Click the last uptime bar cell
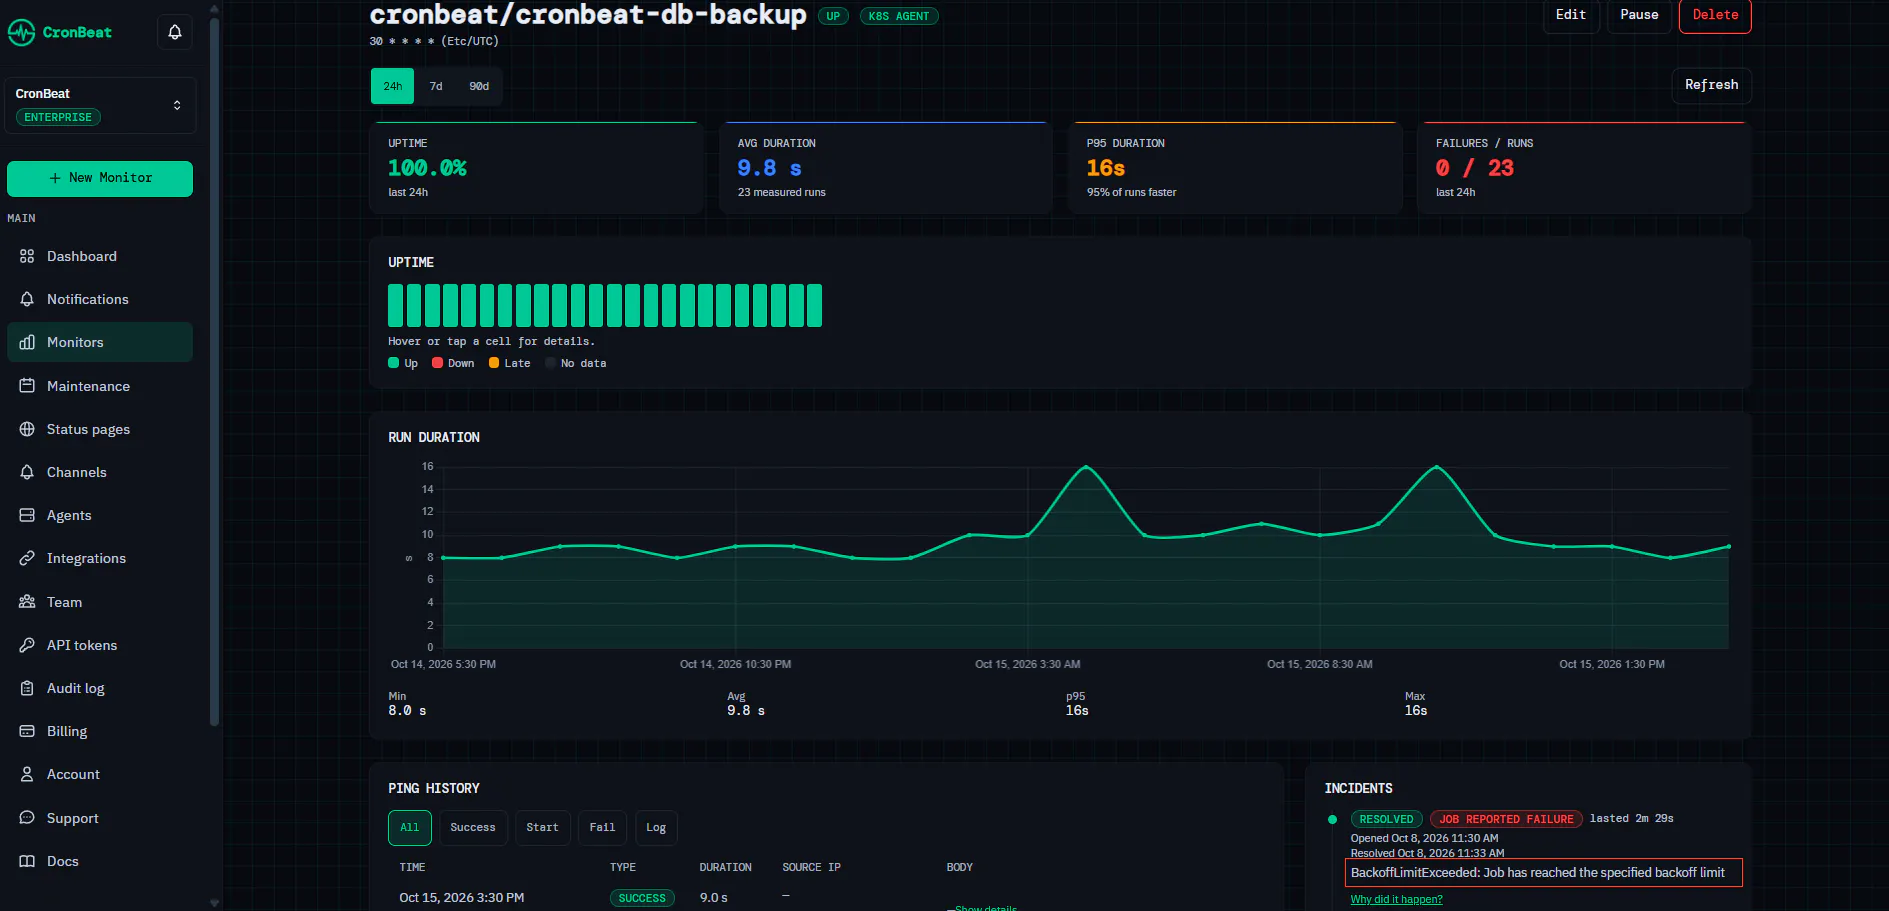Viewport: 1889px width, 911px height. (814, 305)
